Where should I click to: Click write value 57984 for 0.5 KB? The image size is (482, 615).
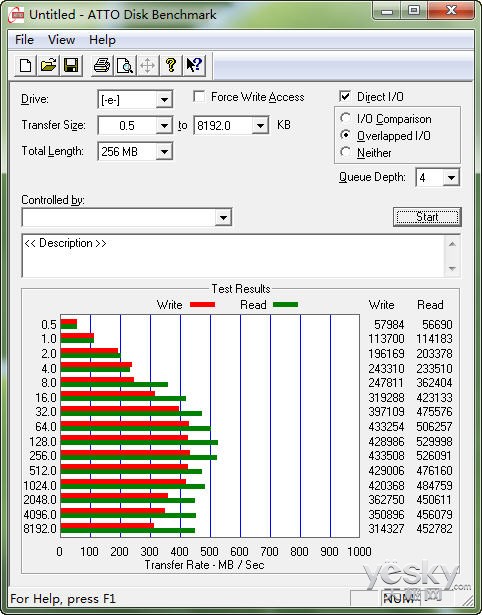(389, 325)
